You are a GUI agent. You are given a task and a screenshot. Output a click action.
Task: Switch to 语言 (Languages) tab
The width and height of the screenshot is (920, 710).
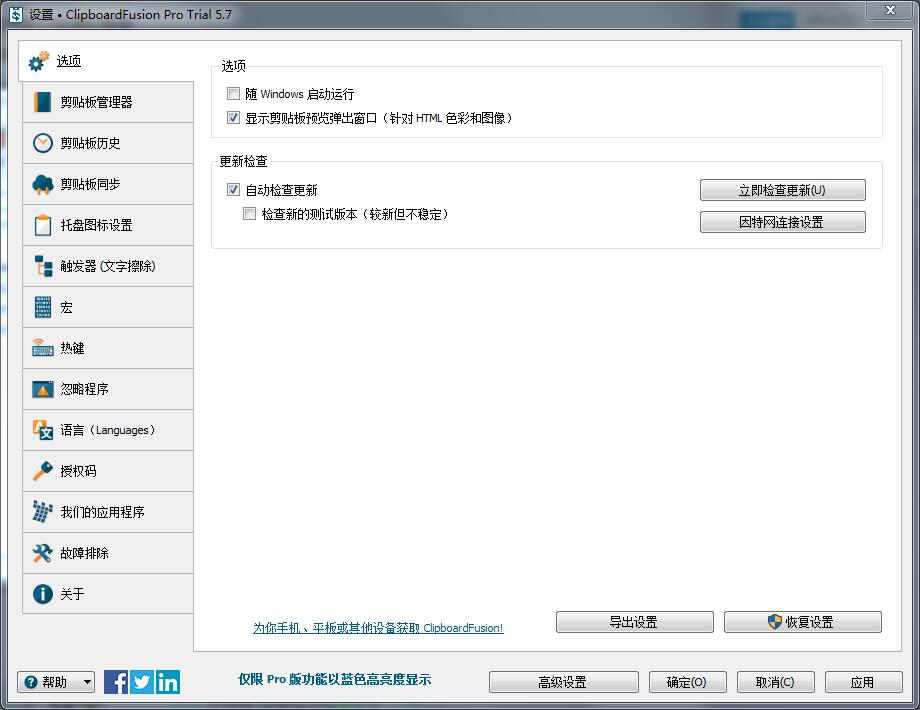point(108,430)
